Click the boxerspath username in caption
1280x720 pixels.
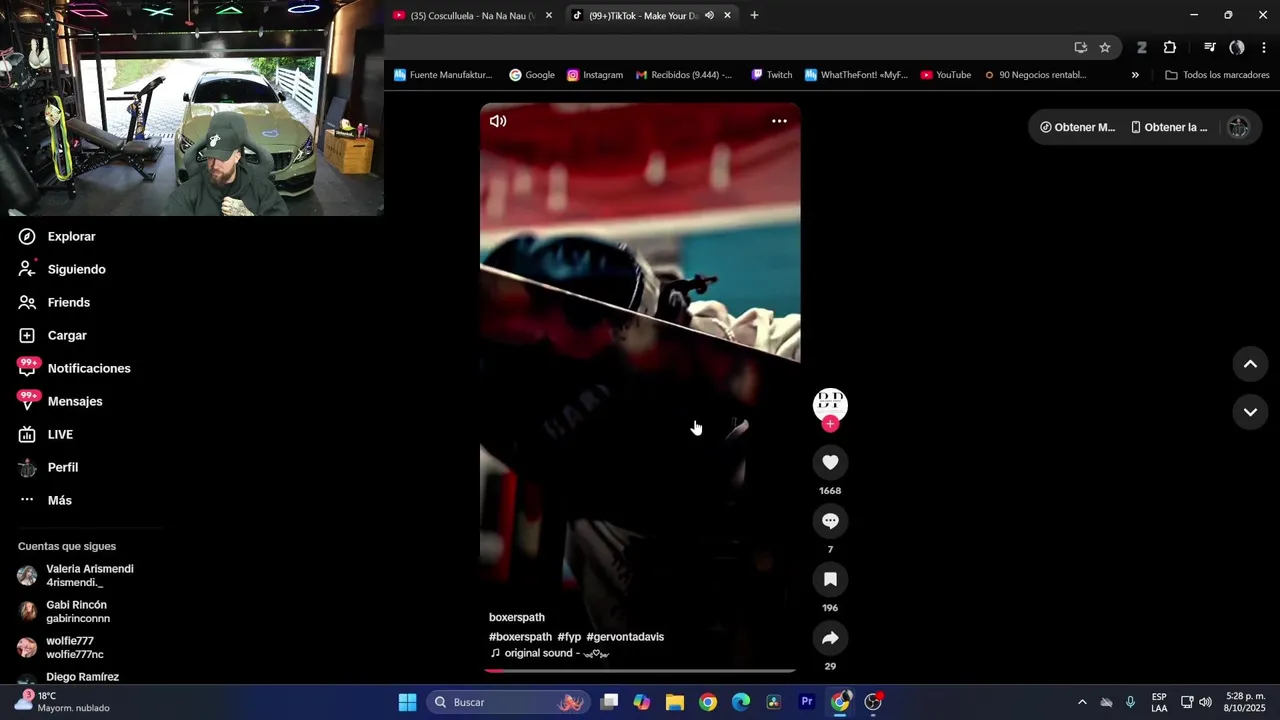517,618
